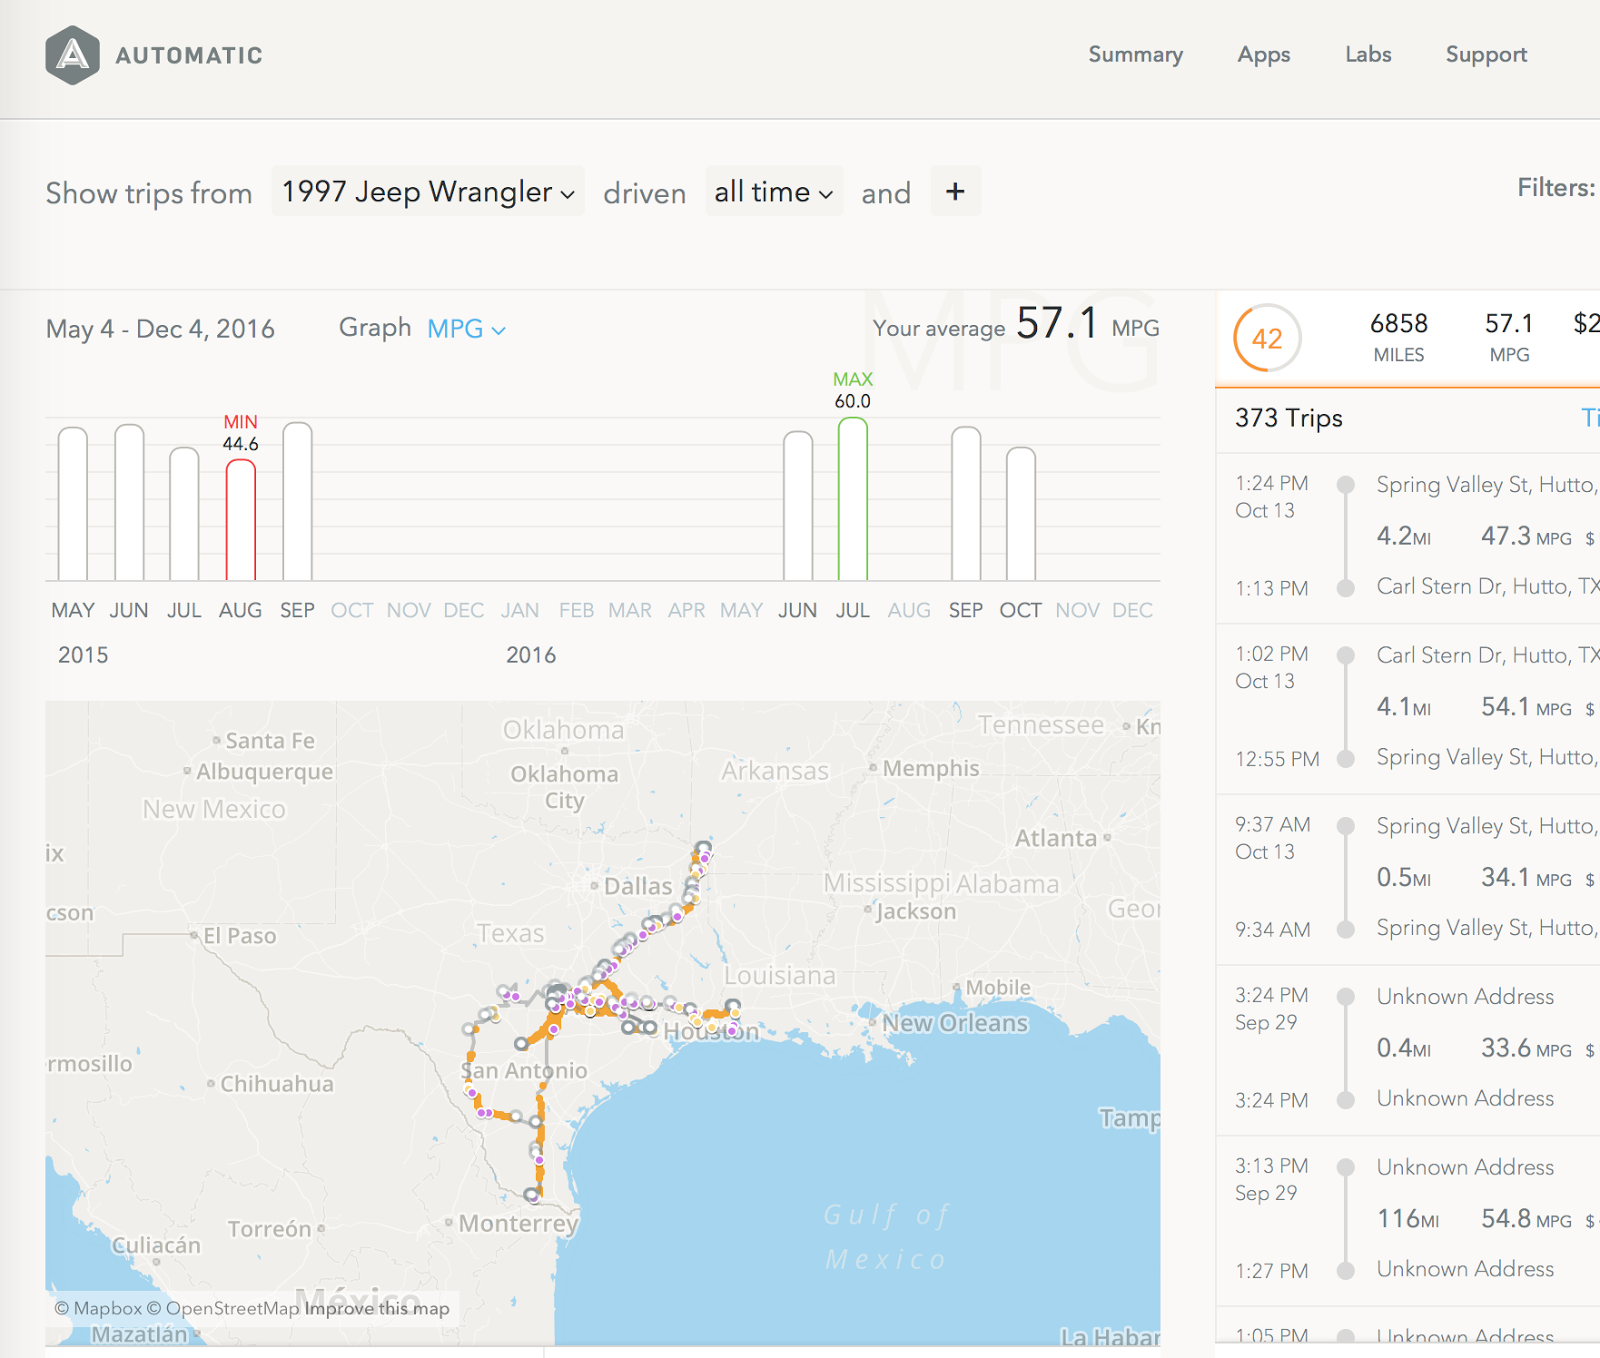Click the orange 42 score circle
Viewport: 1600px width, 1358px height.
point(1267,338)
